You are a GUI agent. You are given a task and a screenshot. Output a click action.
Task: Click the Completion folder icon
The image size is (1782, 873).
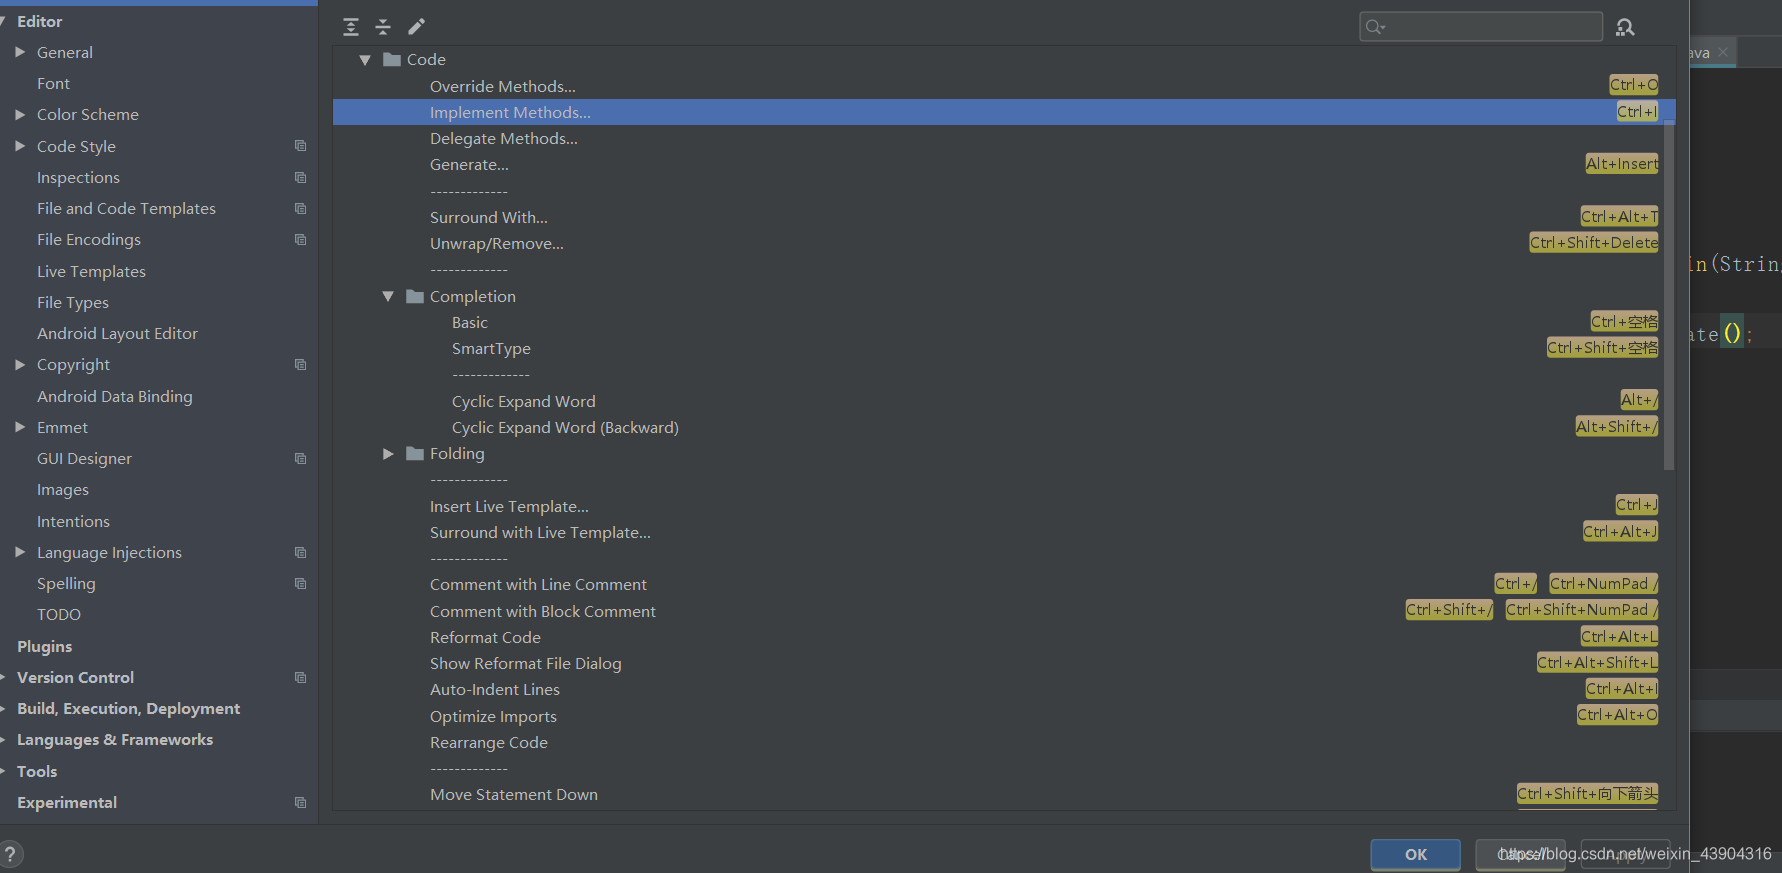(x=415, y=296)
